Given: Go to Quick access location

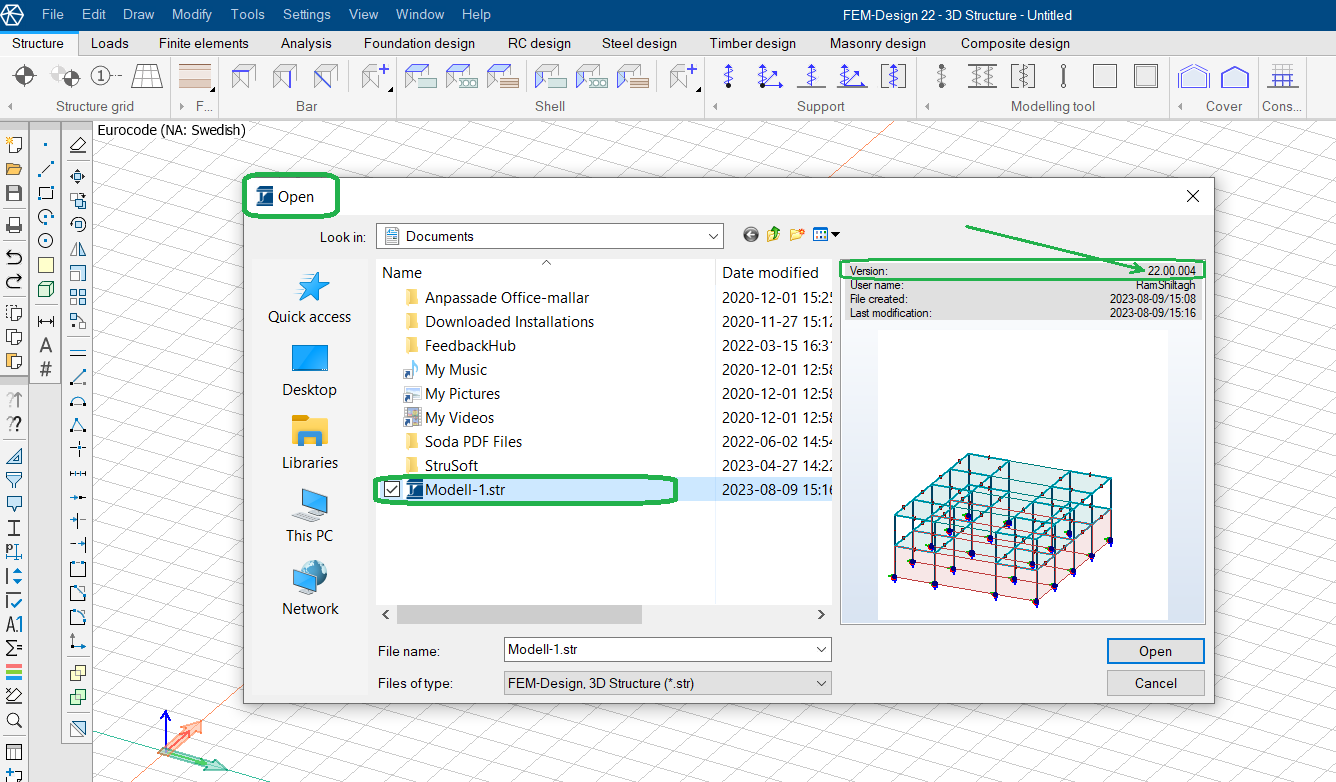Looking at the screenshot, I should pos(309,298).
